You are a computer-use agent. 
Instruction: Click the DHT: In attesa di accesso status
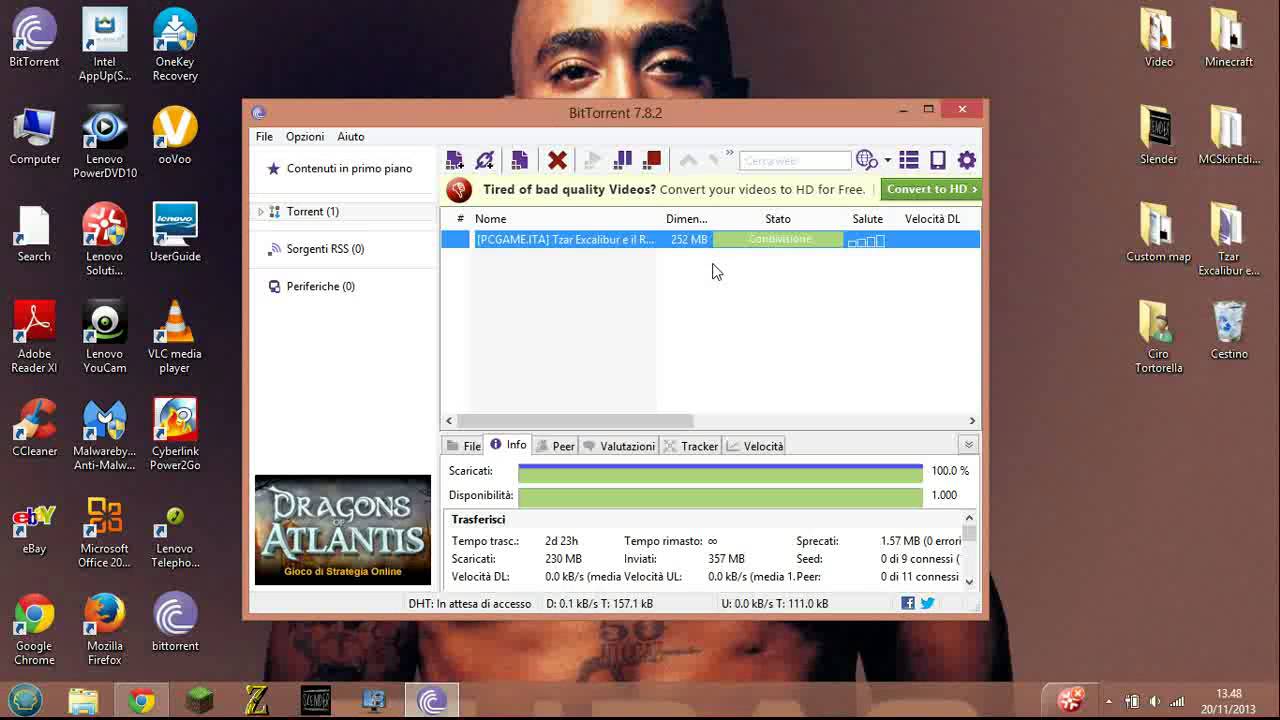pos(470,604)
